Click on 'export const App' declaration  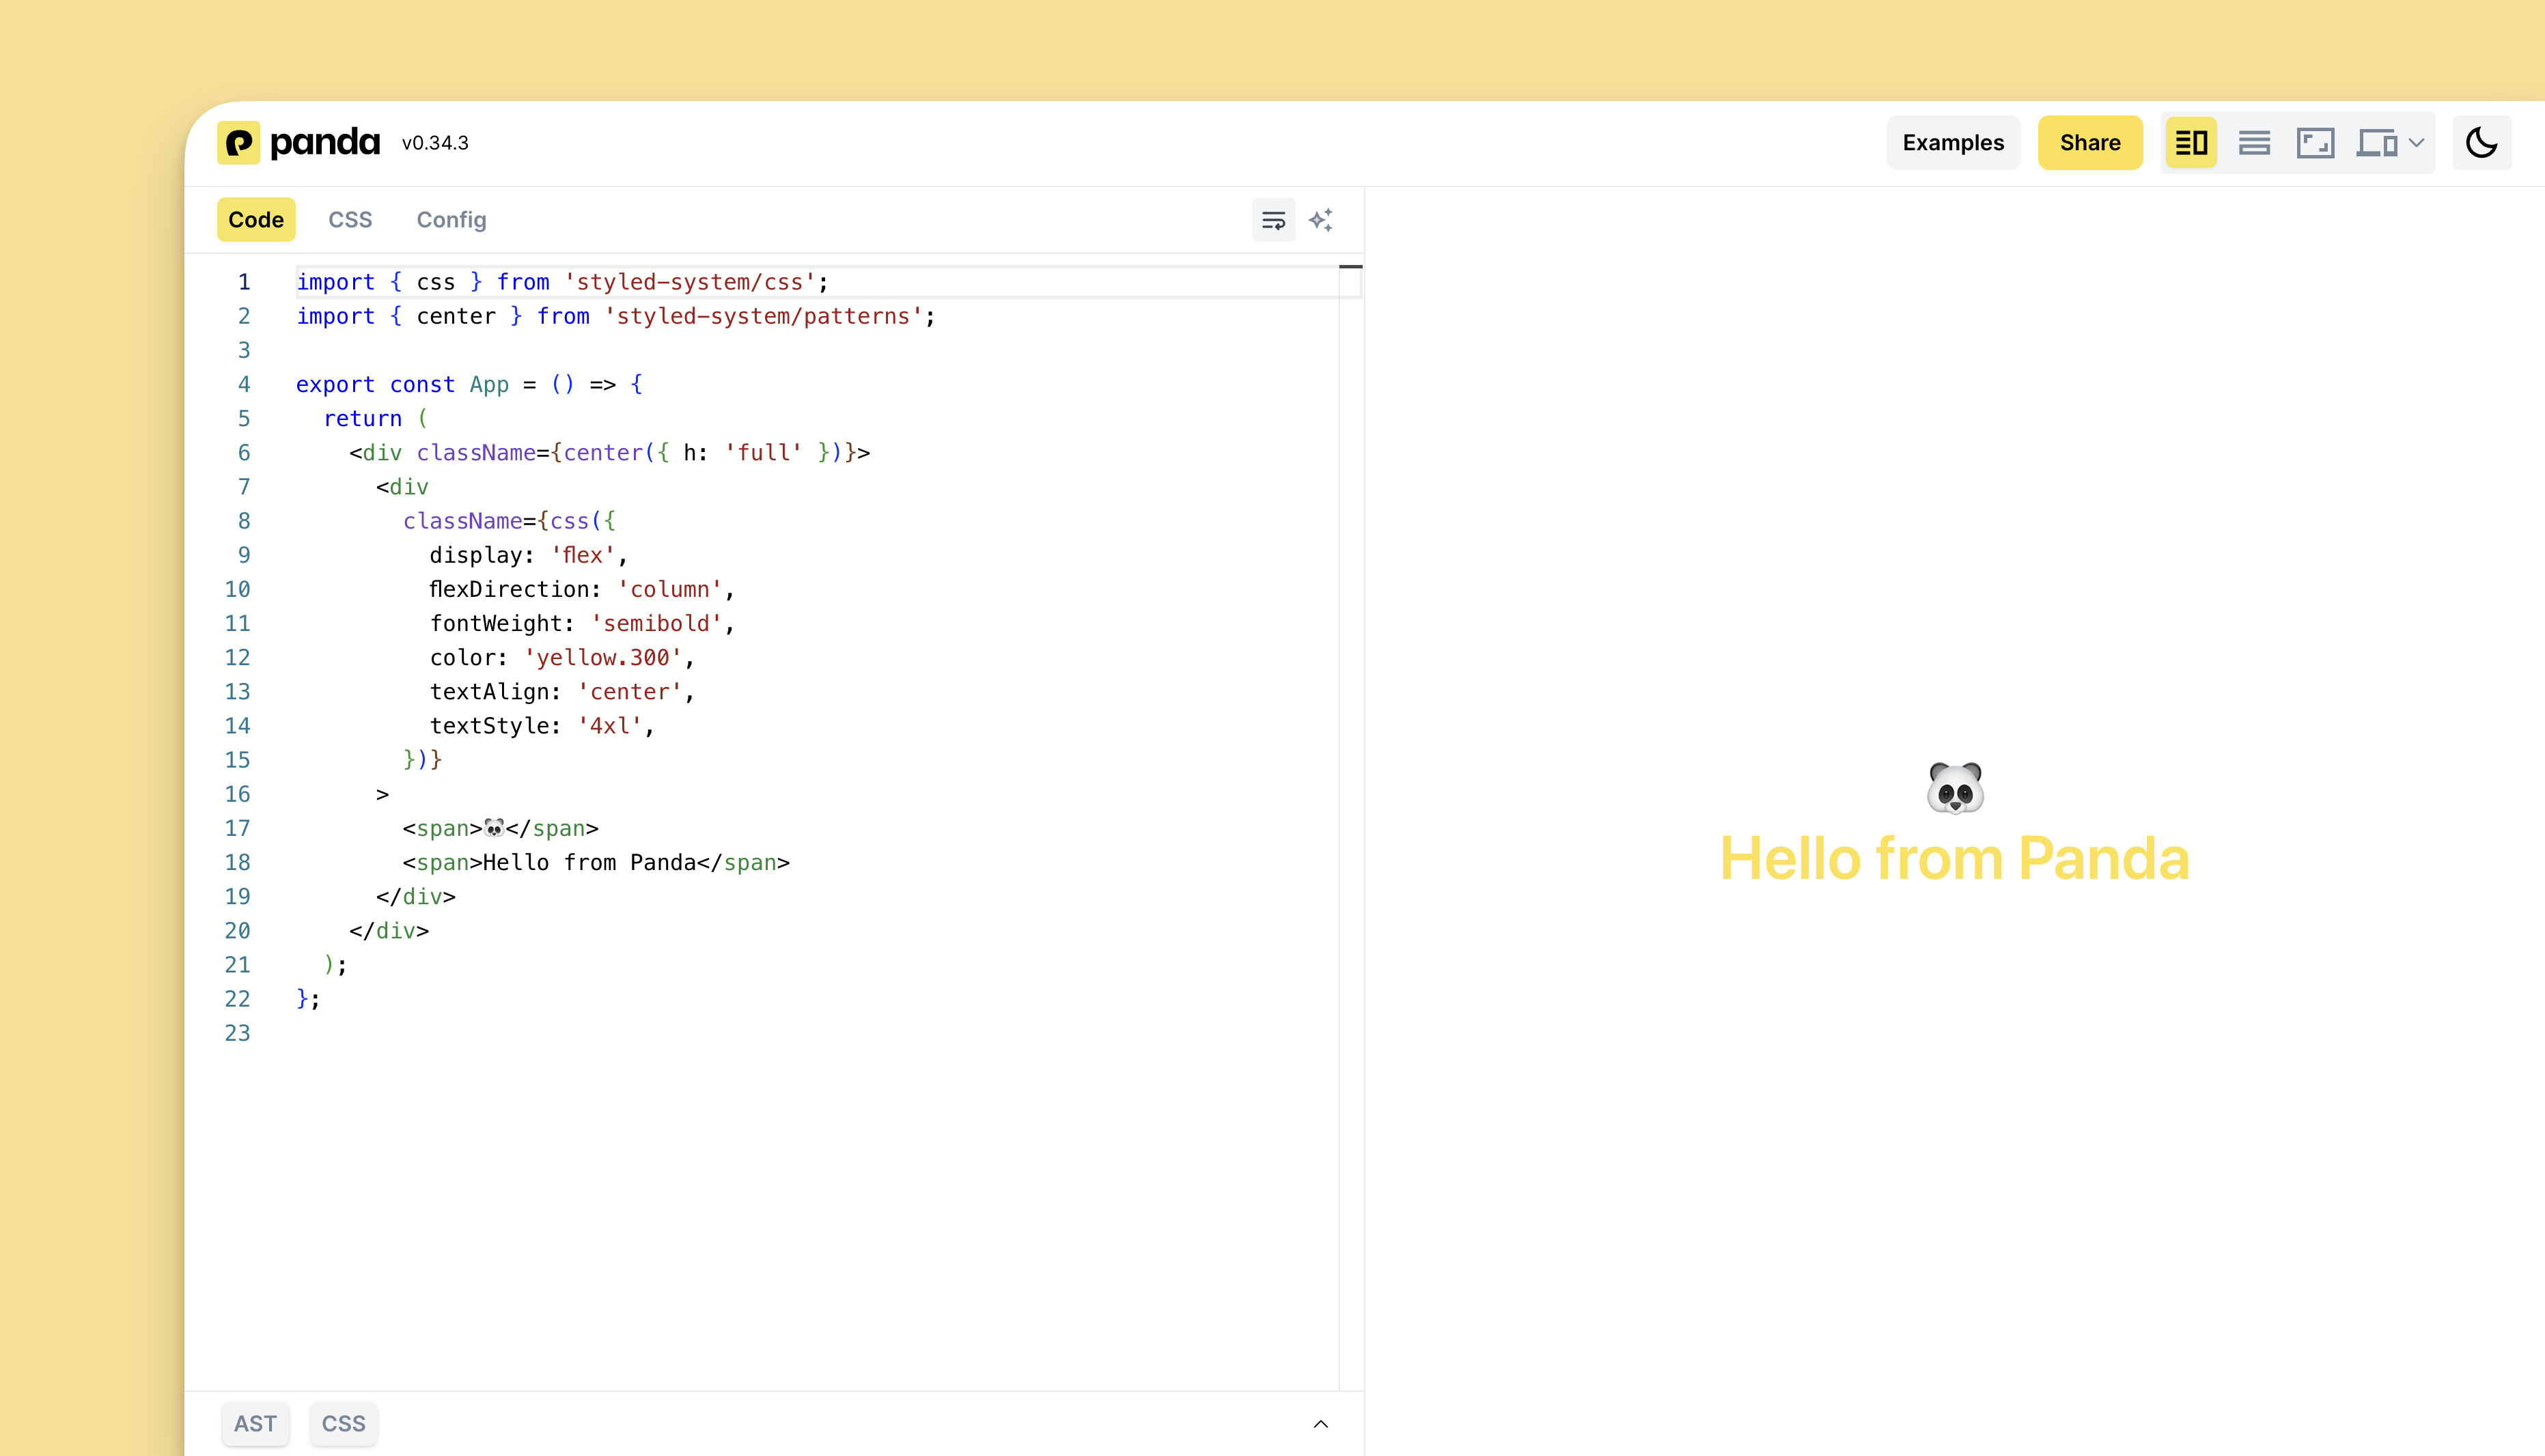(402, 385)
